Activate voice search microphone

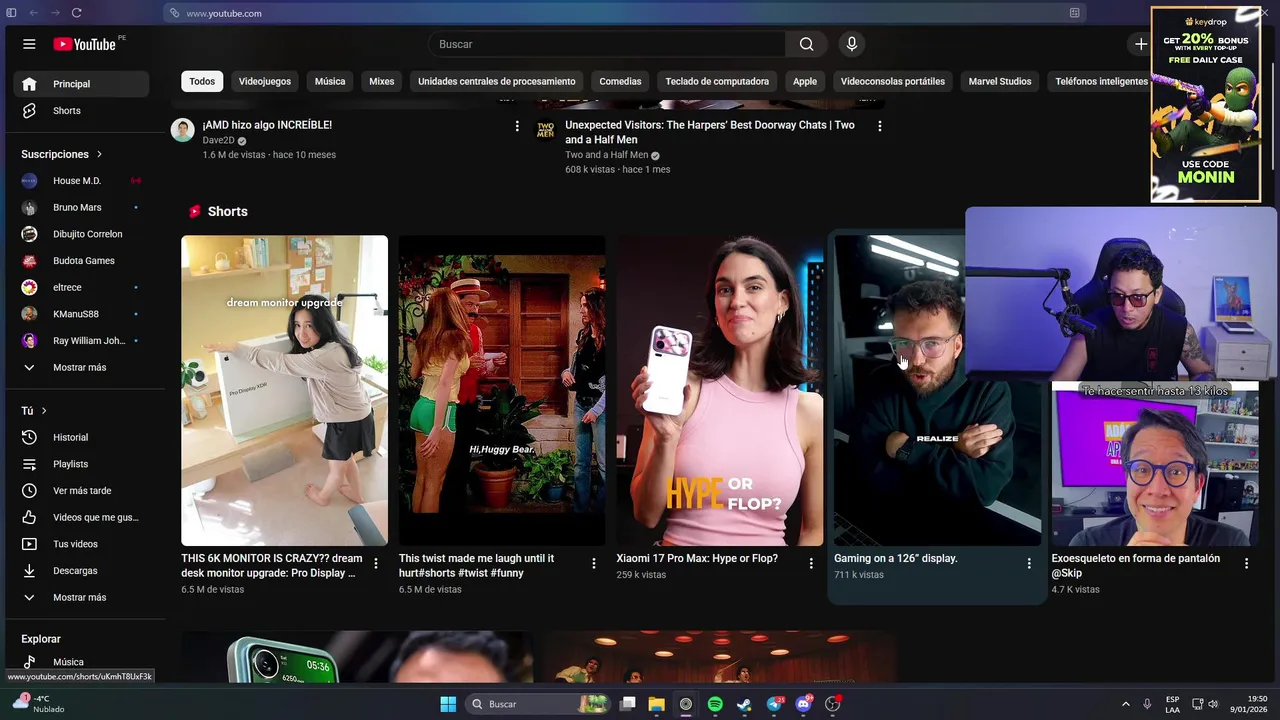pyautogui.click(x=852, y=44)
